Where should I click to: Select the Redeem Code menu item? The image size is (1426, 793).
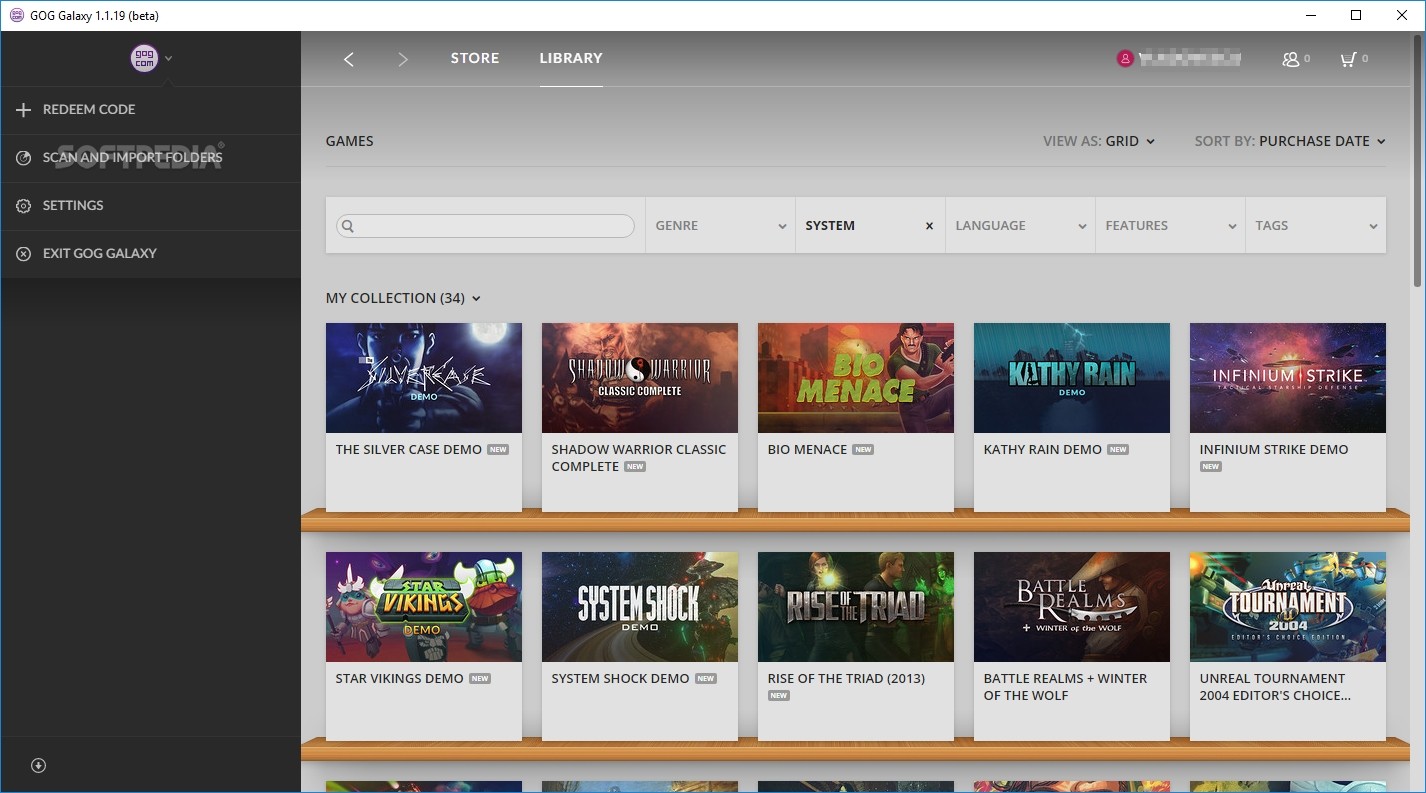(150, 110)
